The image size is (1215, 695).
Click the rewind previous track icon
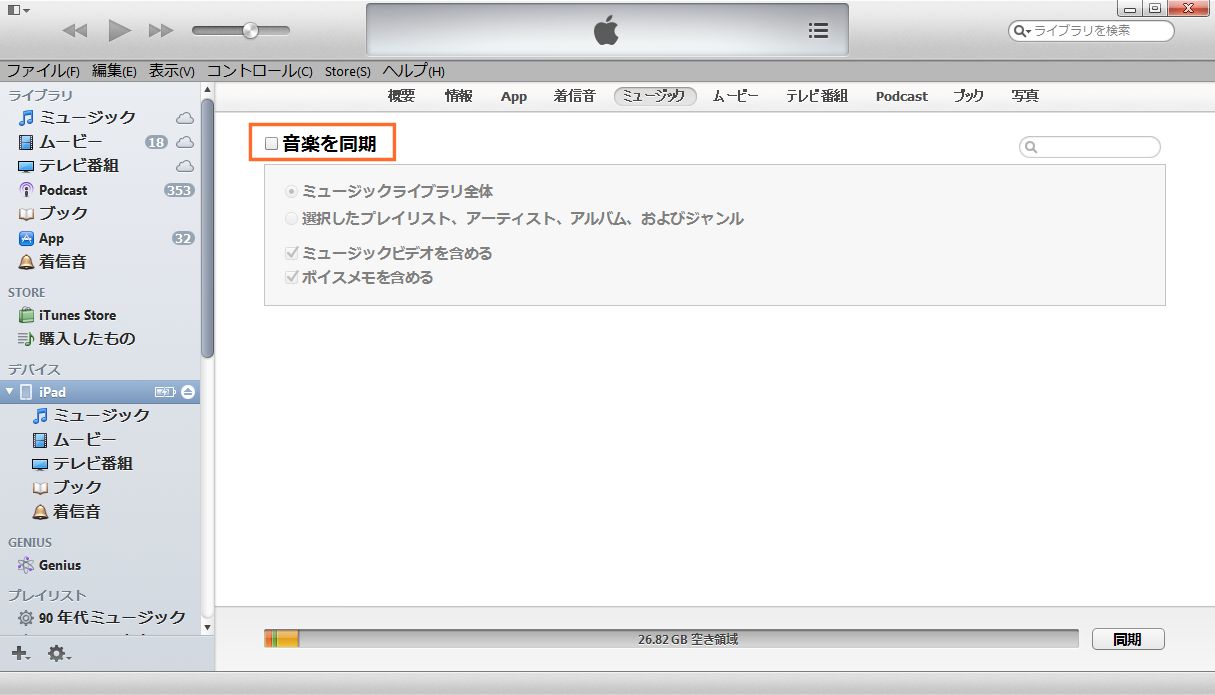coord(75,30)
